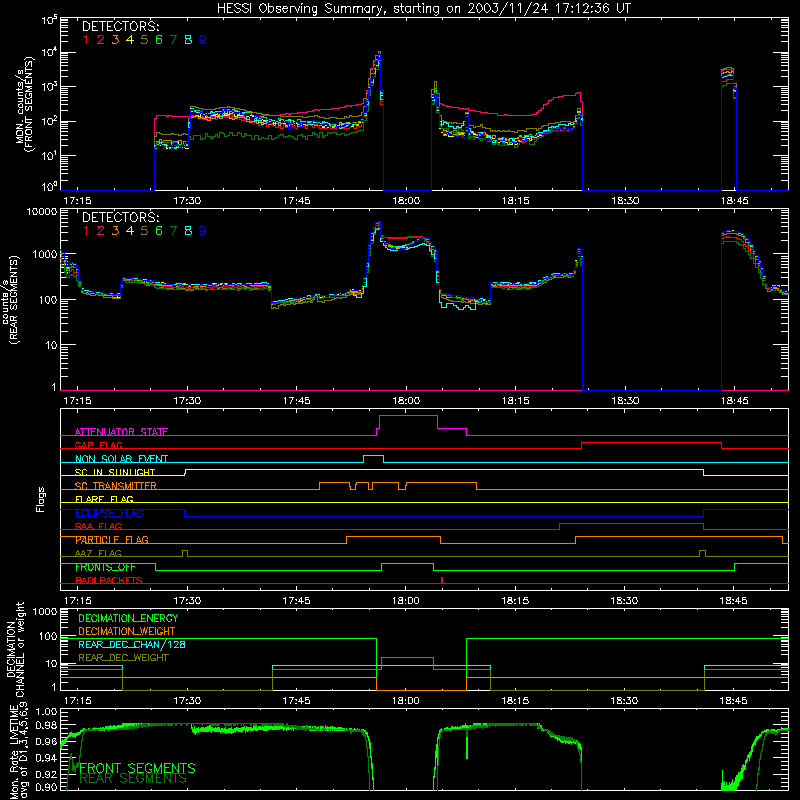Click DETECTORS: legend heading in front segments plot

(x=120, y=27)
